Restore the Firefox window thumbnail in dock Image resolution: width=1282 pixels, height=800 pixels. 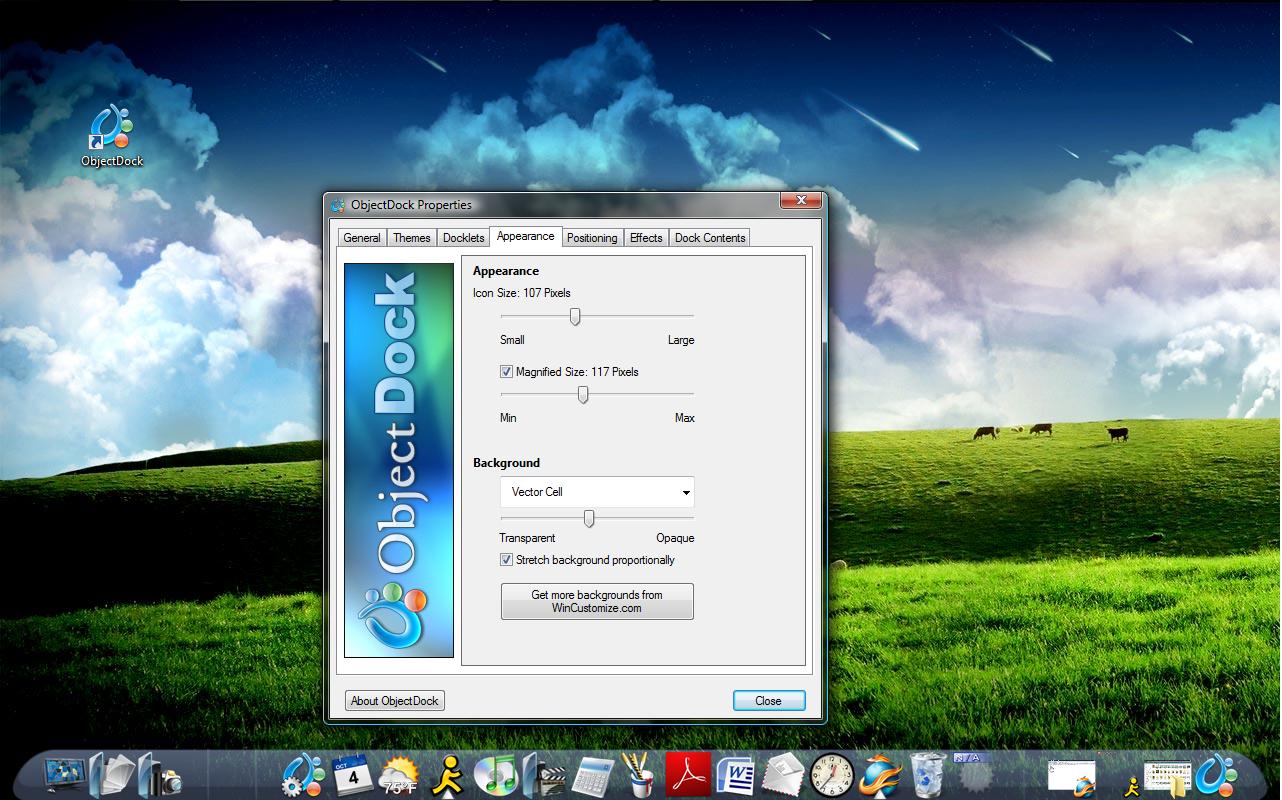tap(1071, 778)
